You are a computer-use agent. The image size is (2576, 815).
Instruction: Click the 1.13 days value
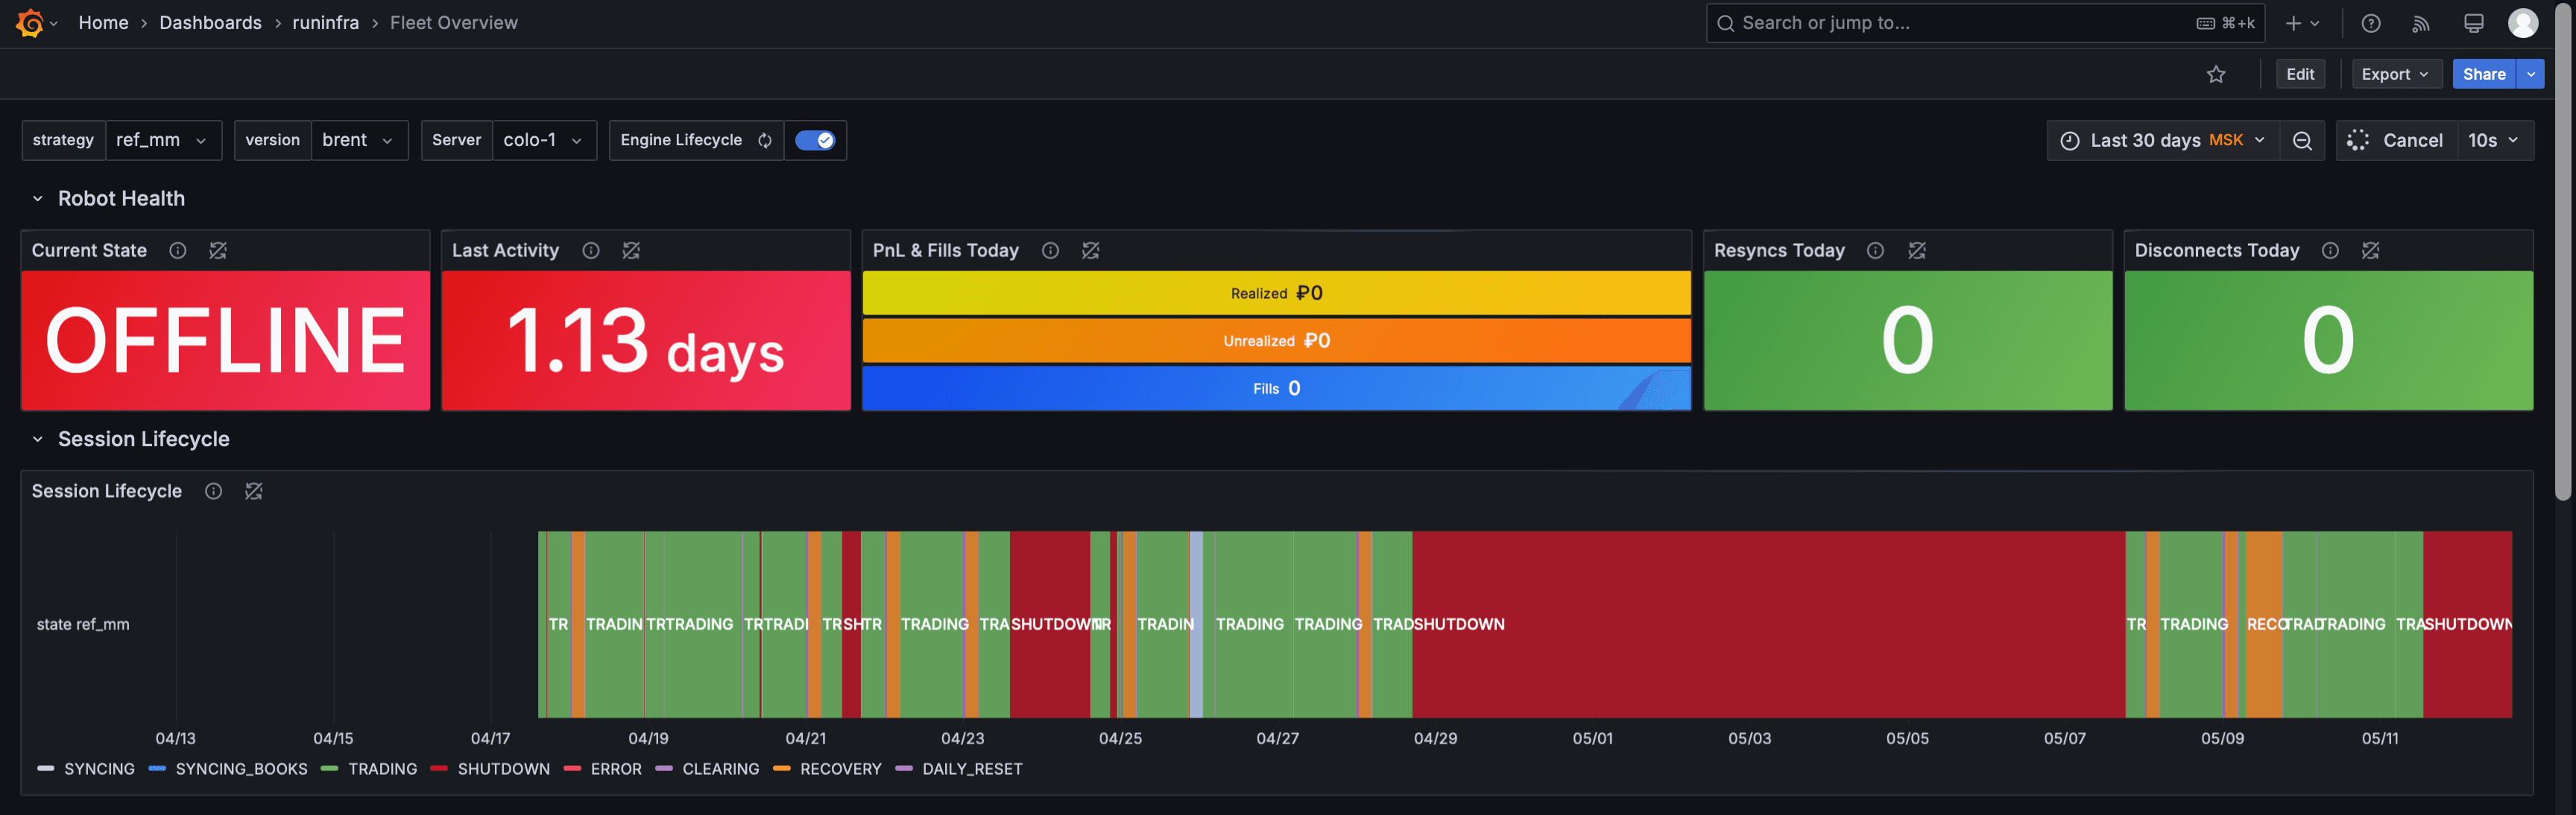point(646,343)
